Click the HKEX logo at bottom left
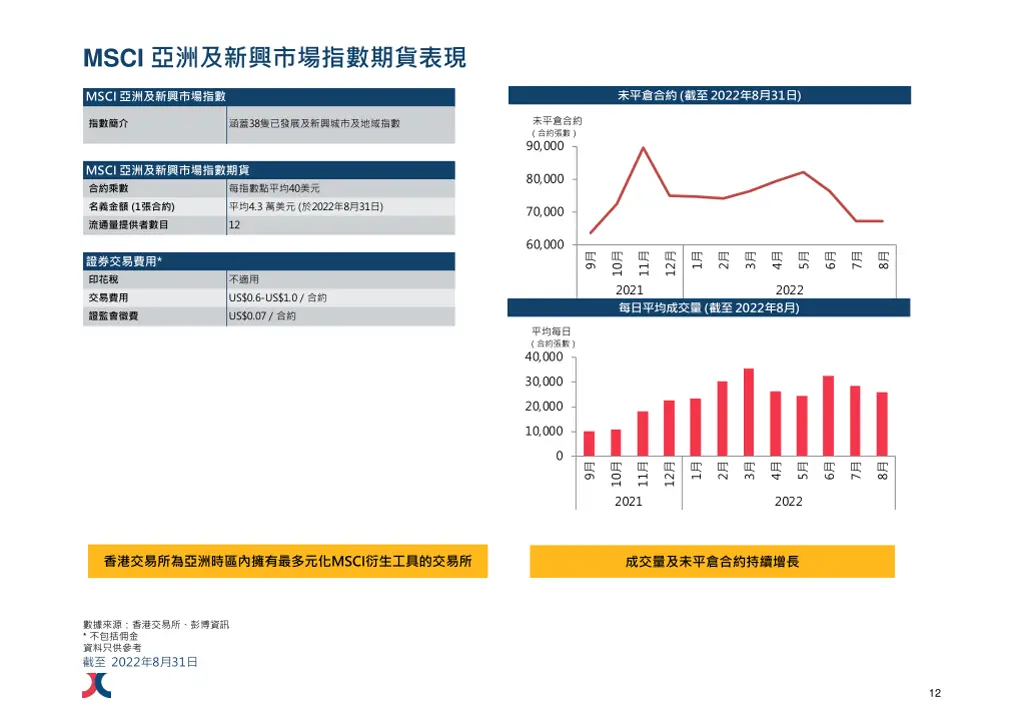Viewport: 1024px width, 724px height. 97,685
